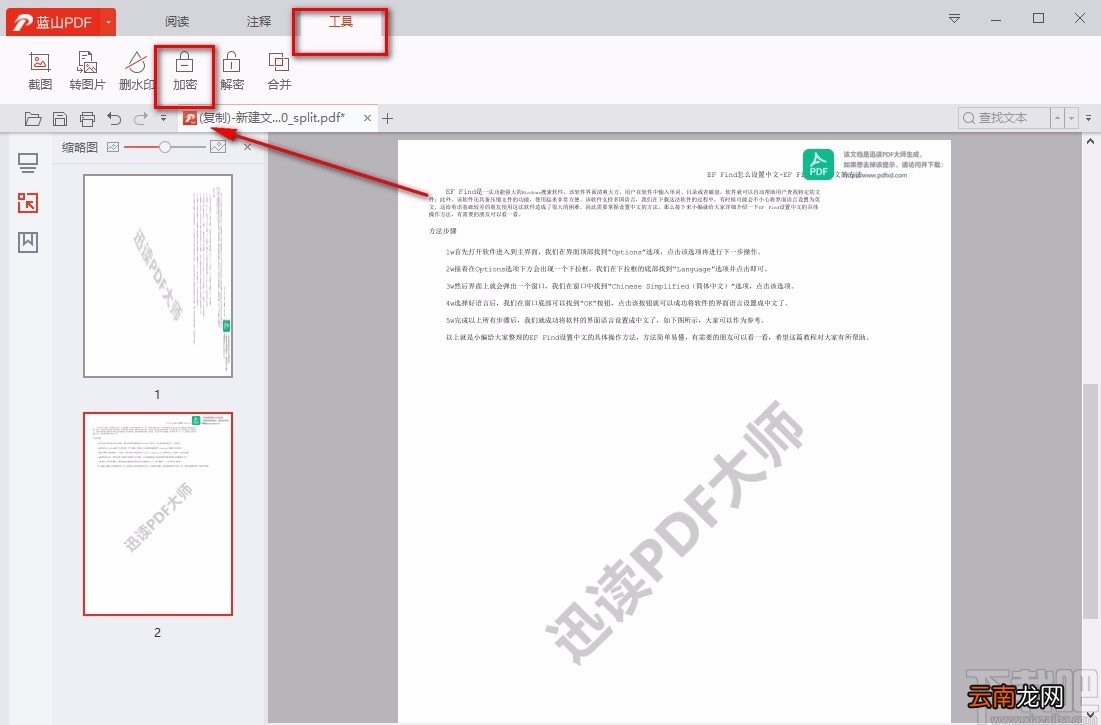Click the 加密 encrypt tool

click(185, 71)
